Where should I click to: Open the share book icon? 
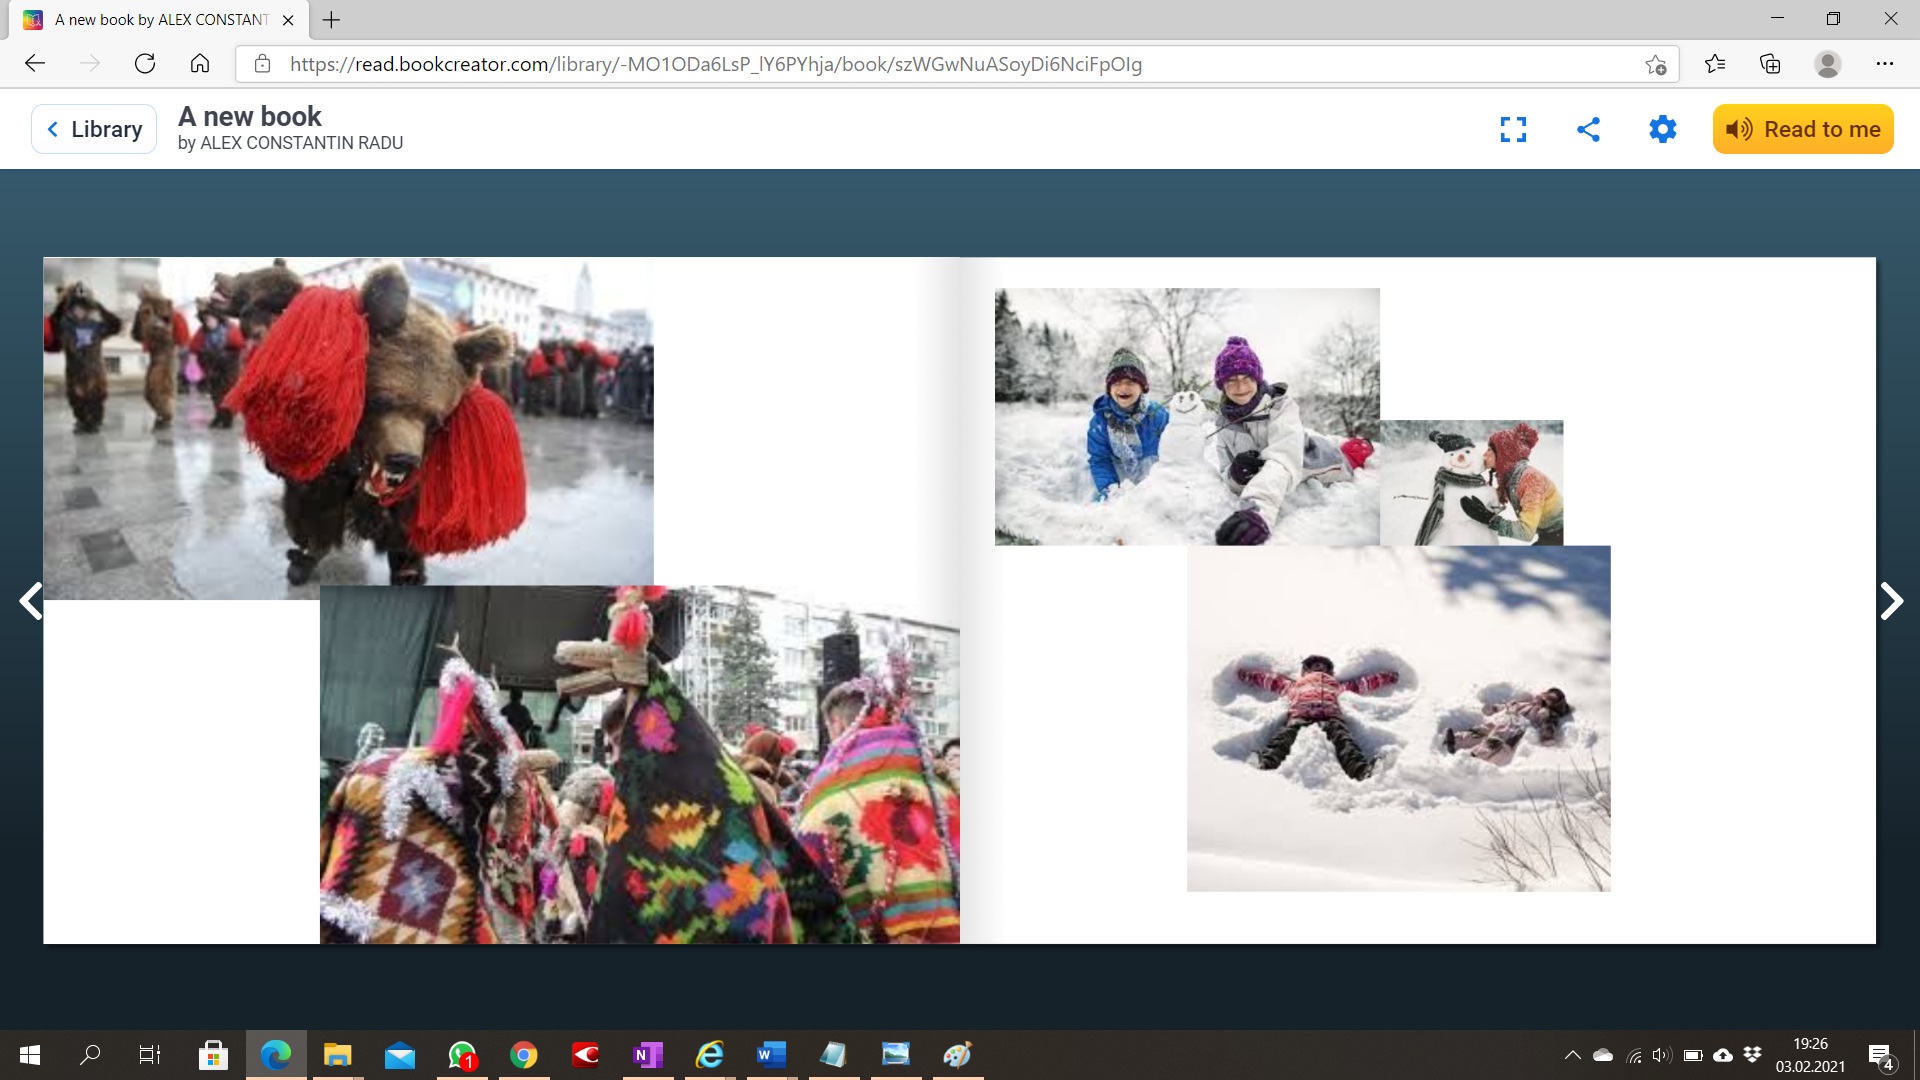[x=1588, y=129]
